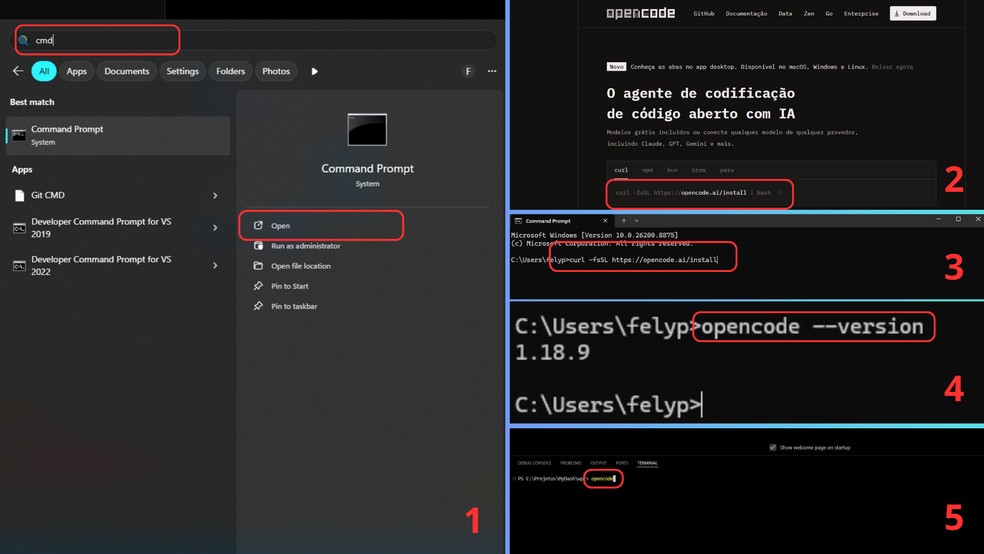Choose Pin to taskbar
Image resolution: width=984 pixels, height=554 pixels.
(x=294, y=306)
